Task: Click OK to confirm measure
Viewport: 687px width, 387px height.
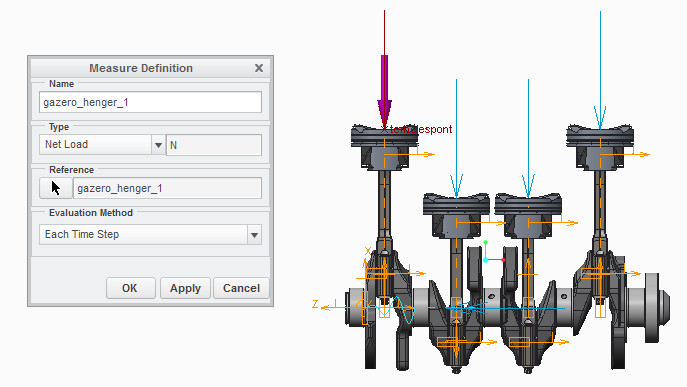Action: [x=130, y=288]
